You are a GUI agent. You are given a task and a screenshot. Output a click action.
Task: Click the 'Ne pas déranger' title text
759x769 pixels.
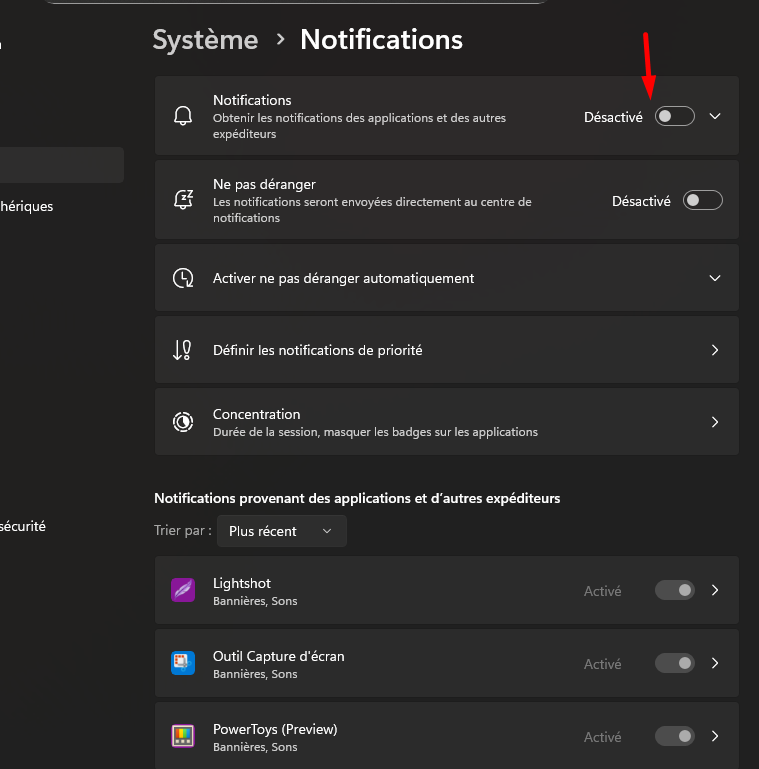(264, 184)
